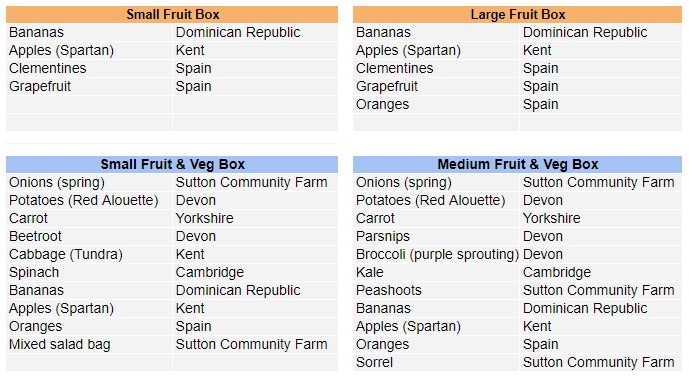The width and height of the screenshot is (689, 377).
Task: Select the Spinach cell
Action: click(89, 272)
